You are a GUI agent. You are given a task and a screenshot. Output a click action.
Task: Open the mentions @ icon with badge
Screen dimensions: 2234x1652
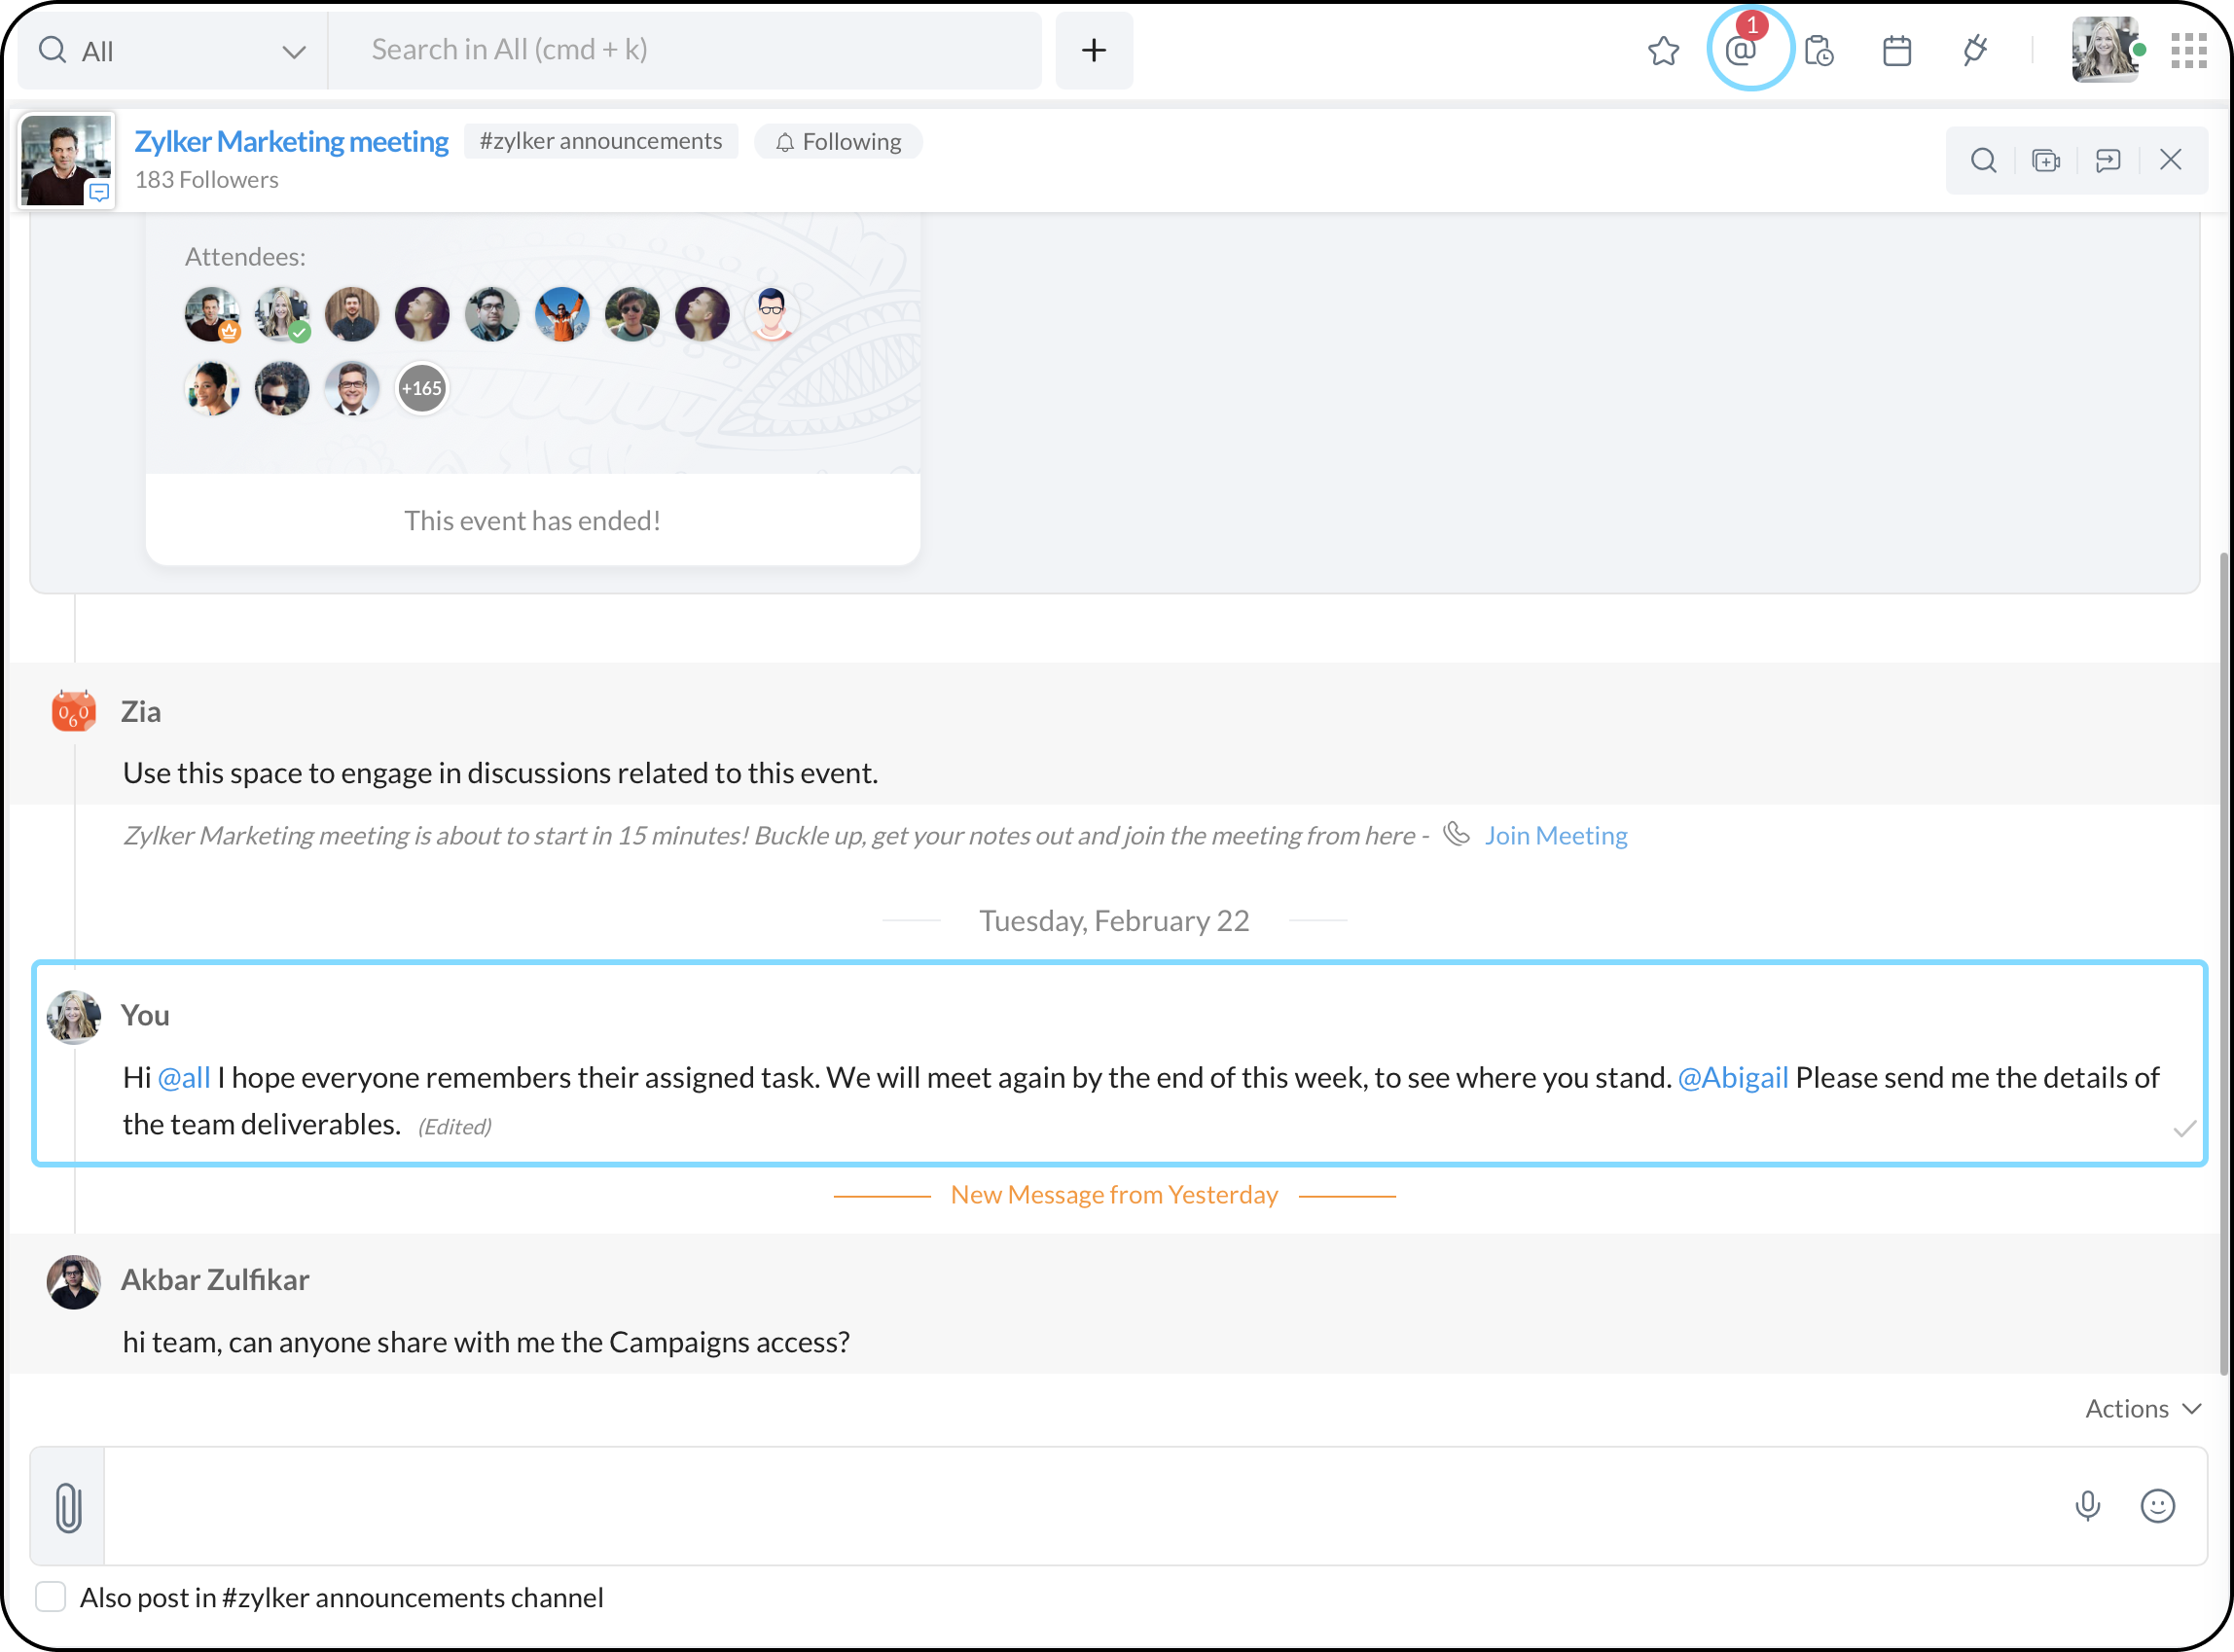coord(1743,50)
